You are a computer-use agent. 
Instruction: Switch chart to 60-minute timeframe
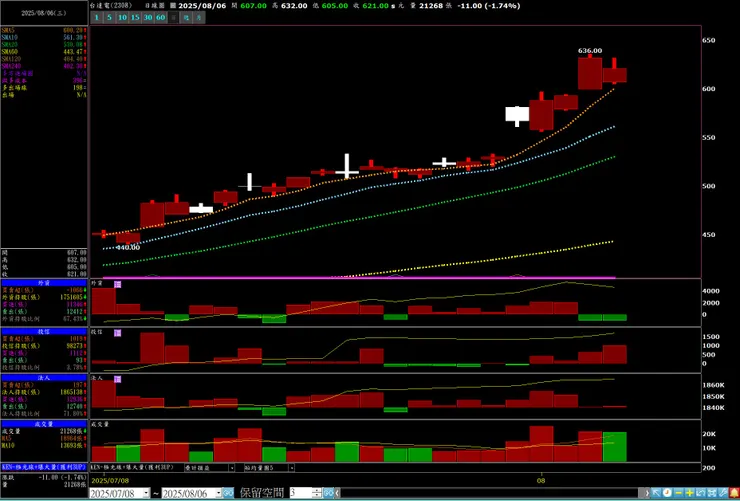tap(160, 18)
